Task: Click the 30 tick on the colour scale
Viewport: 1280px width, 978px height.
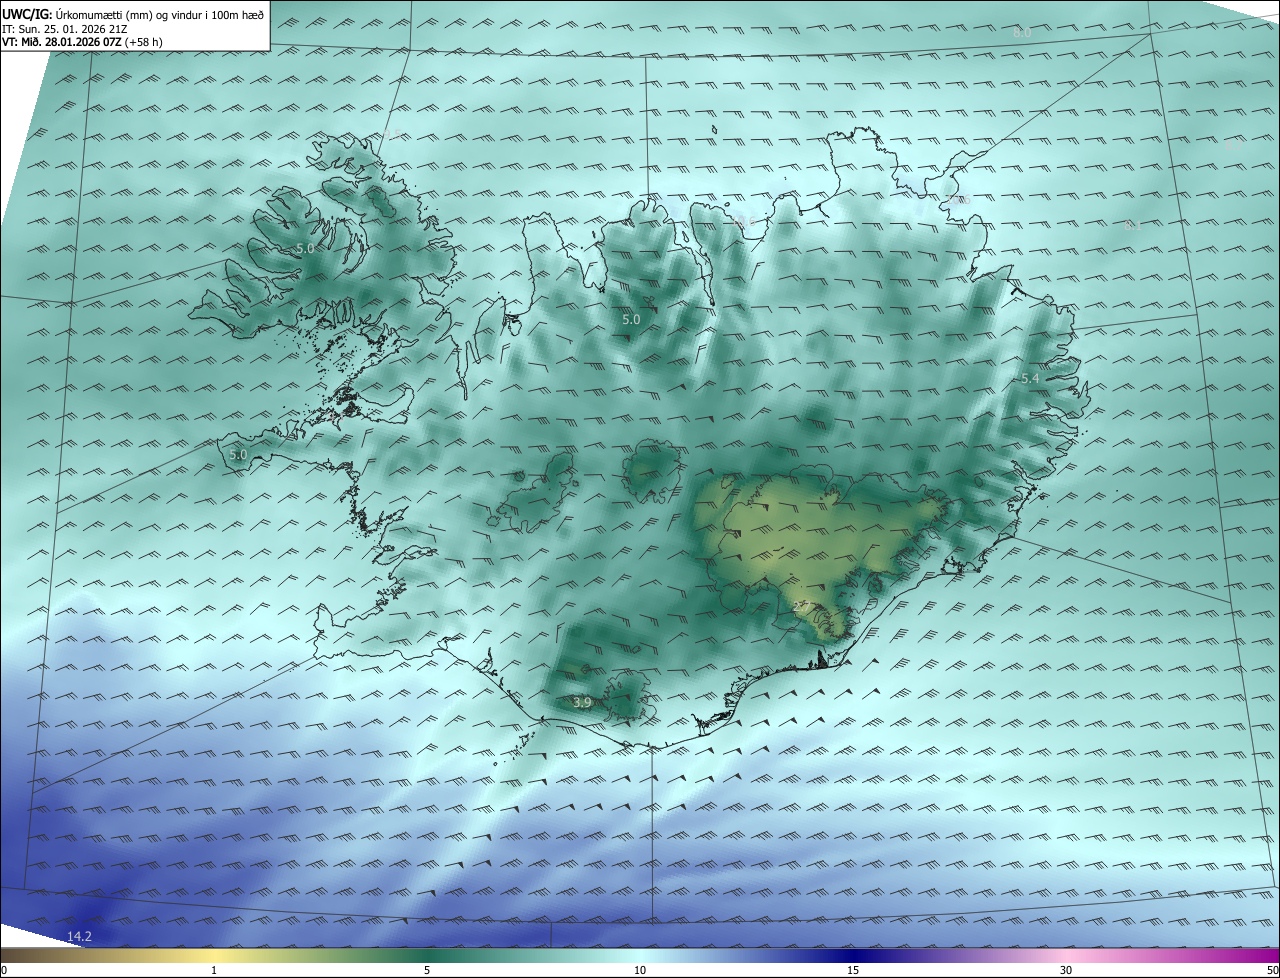Action: 1066,970
